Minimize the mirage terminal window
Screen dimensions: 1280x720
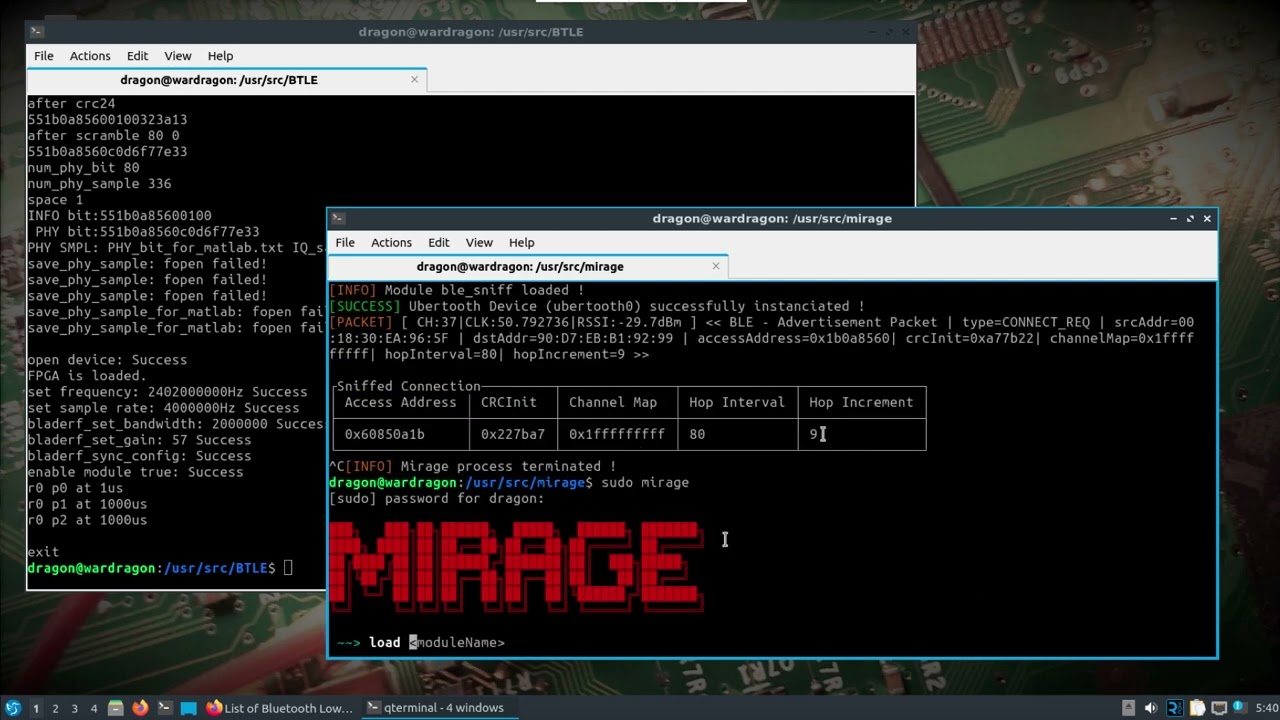click(x=1173, y=218)
